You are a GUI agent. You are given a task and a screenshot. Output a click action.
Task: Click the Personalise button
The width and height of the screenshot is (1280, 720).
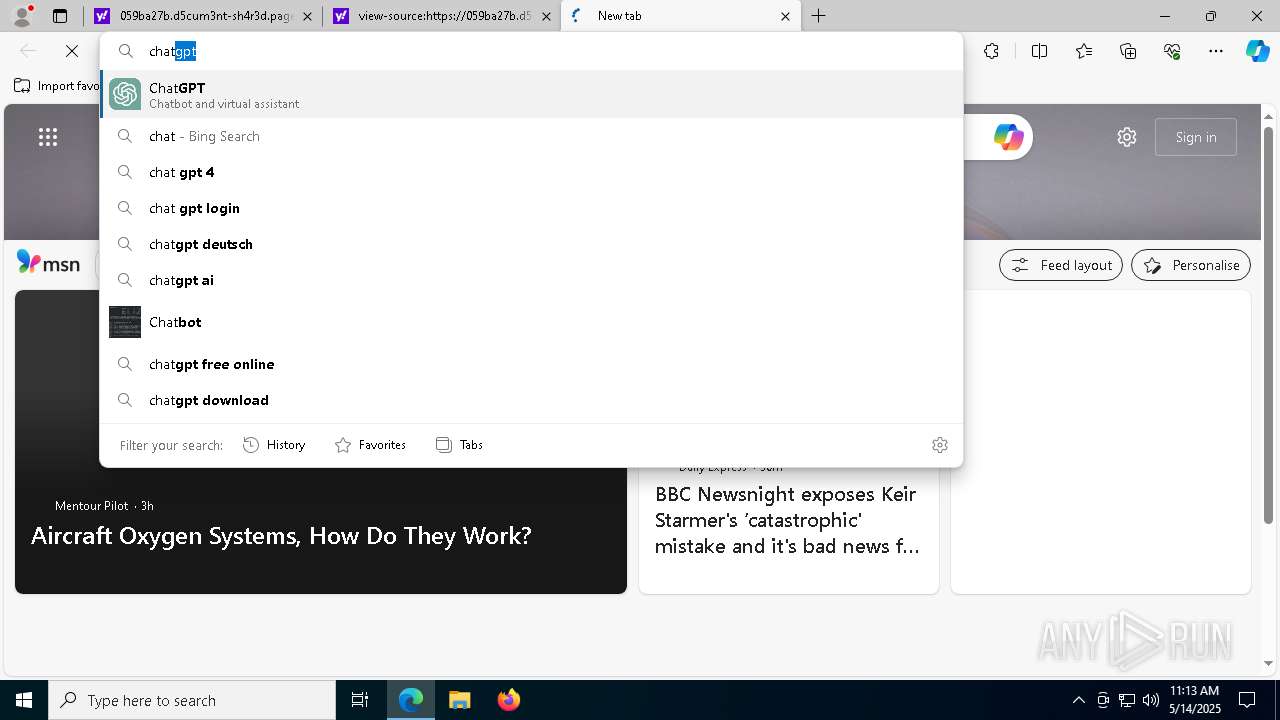tap(1191, 265)
